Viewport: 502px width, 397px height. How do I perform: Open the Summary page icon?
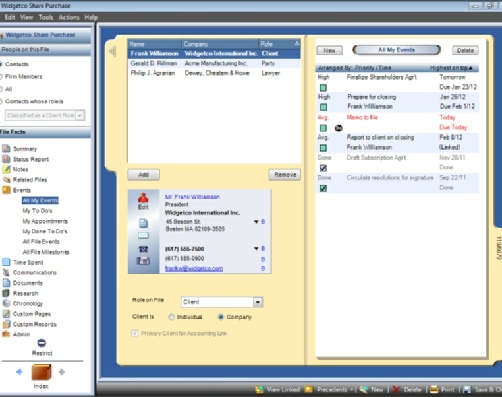click(x=6, y=148)
